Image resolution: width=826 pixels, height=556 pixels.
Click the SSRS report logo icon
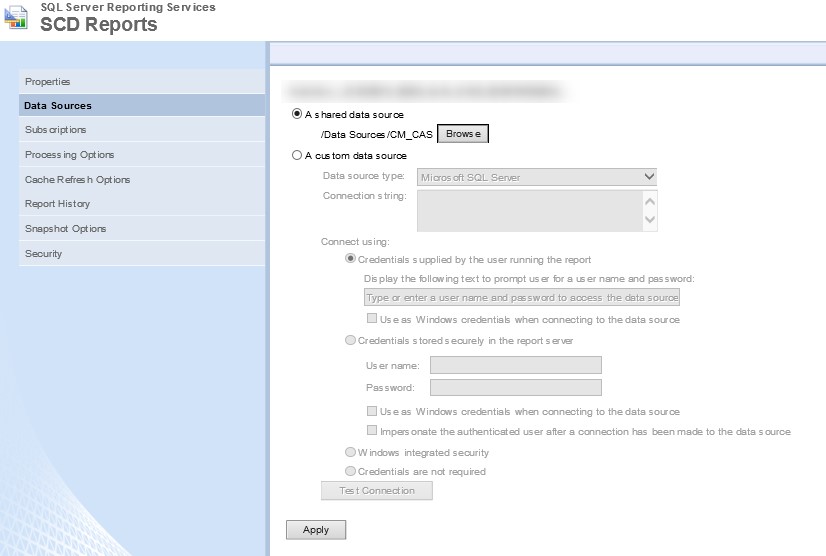coord(16,17)
